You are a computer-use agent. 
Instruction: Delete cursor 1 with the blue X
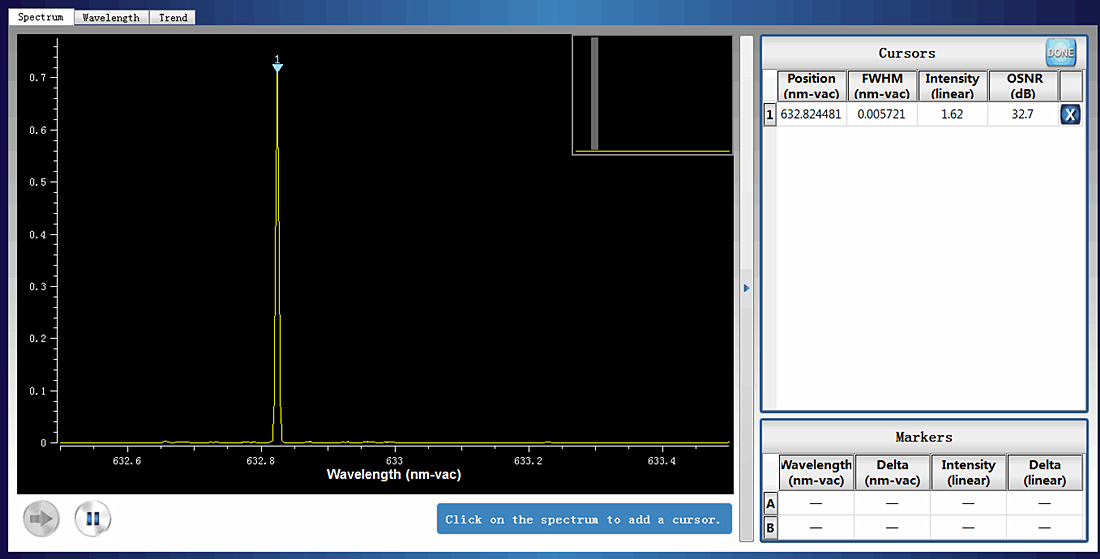tap(1070, 114)
